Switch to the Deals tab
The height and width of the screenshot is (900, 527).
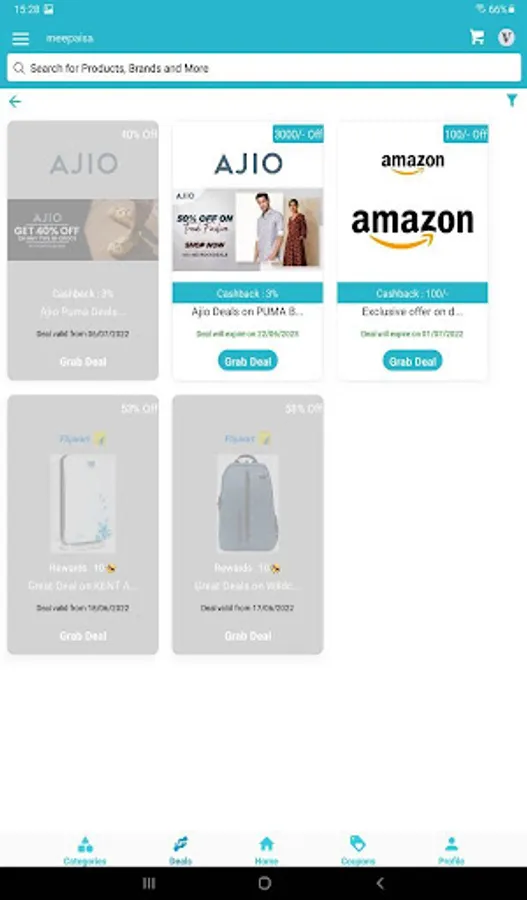(180, 851)
